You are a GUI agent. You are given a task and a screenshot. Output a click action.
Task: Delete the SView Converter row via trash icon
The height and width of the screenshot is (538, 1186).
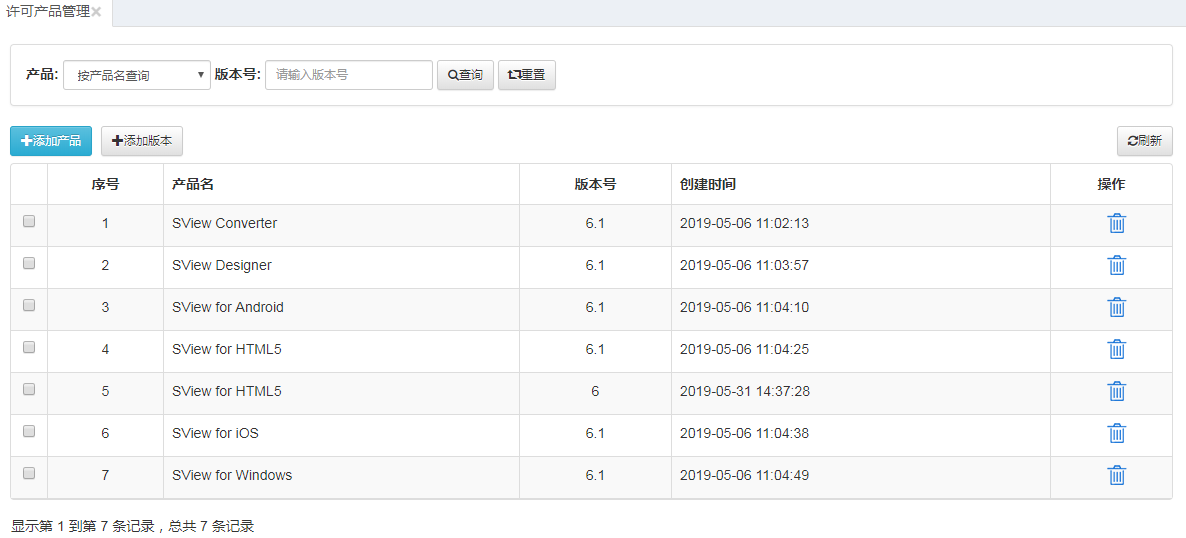(x=1116, y=223)
